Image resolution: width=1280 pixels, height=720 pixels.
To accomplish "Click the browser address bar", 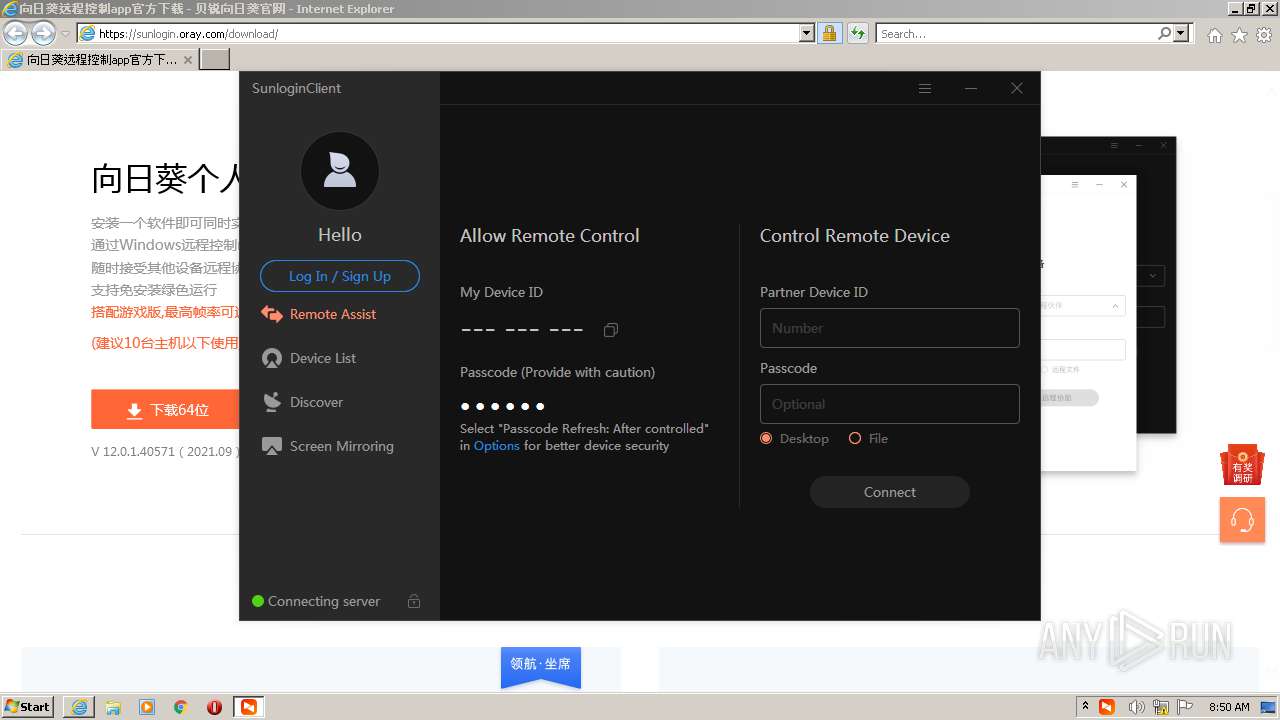I will point(447,33).
